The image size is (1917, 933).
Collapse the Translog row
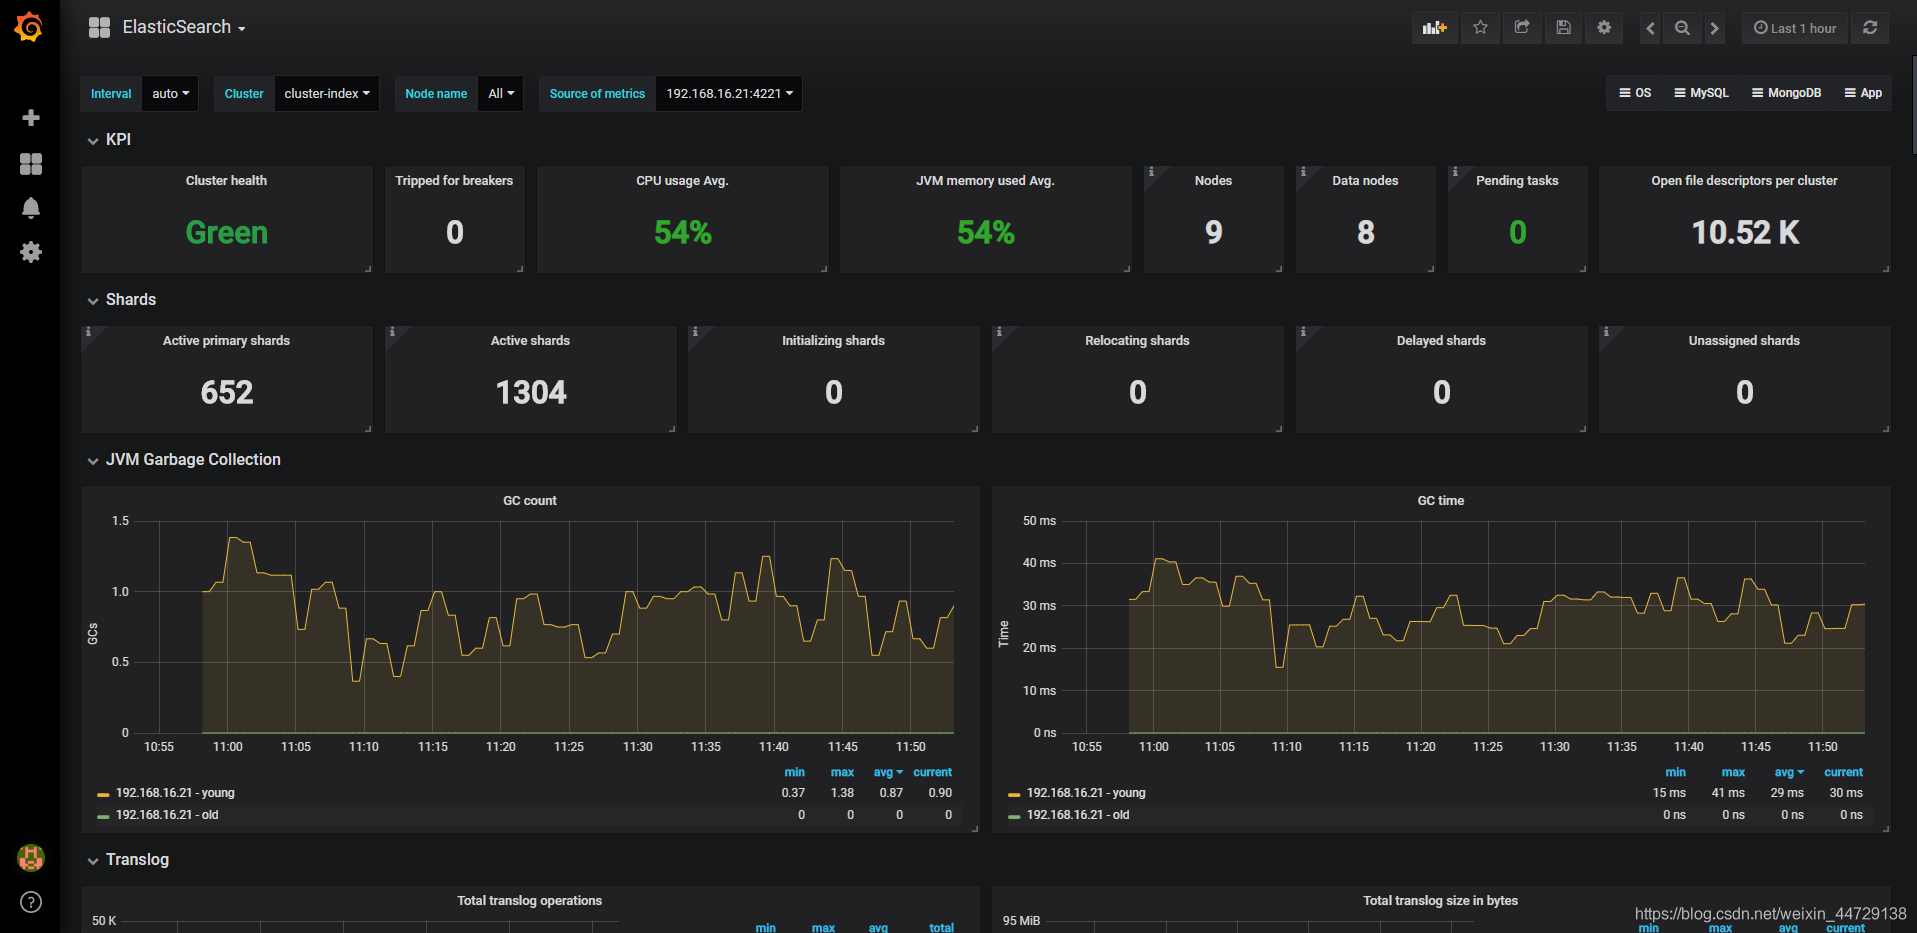pos(127,860)
